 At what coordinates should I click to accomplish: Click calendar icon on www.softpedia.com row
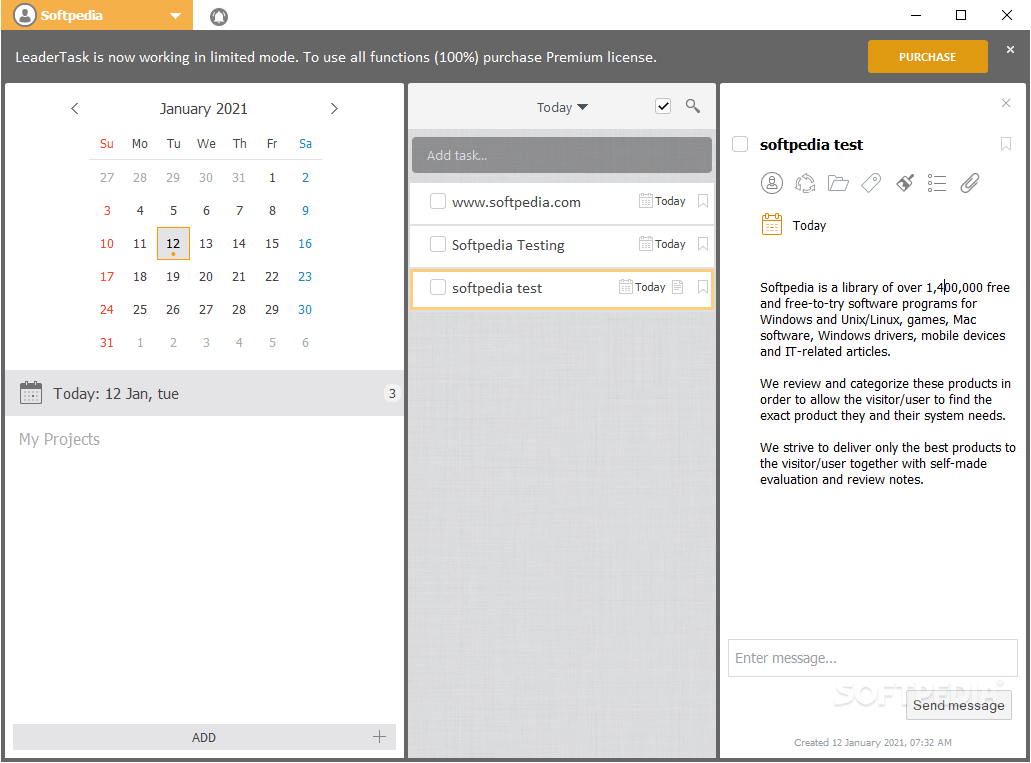click(646, 201)
